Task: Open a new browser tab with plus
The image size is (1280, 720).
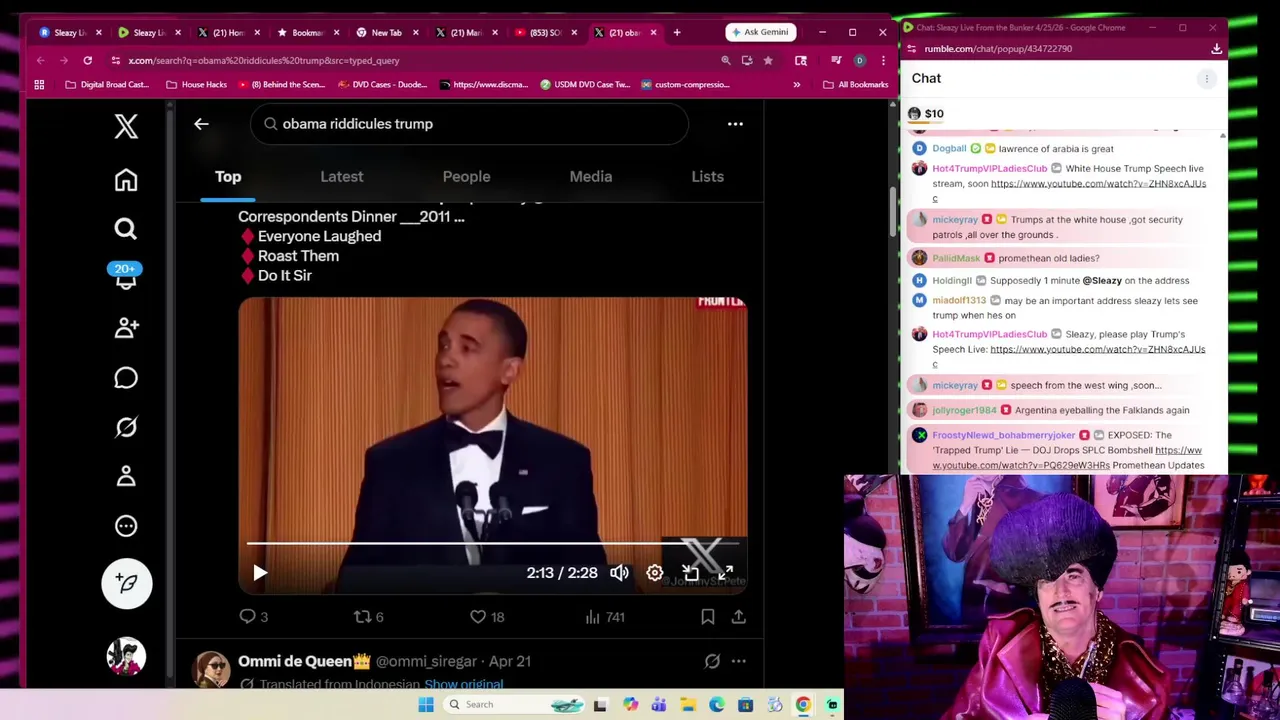Action: point(677,33)
